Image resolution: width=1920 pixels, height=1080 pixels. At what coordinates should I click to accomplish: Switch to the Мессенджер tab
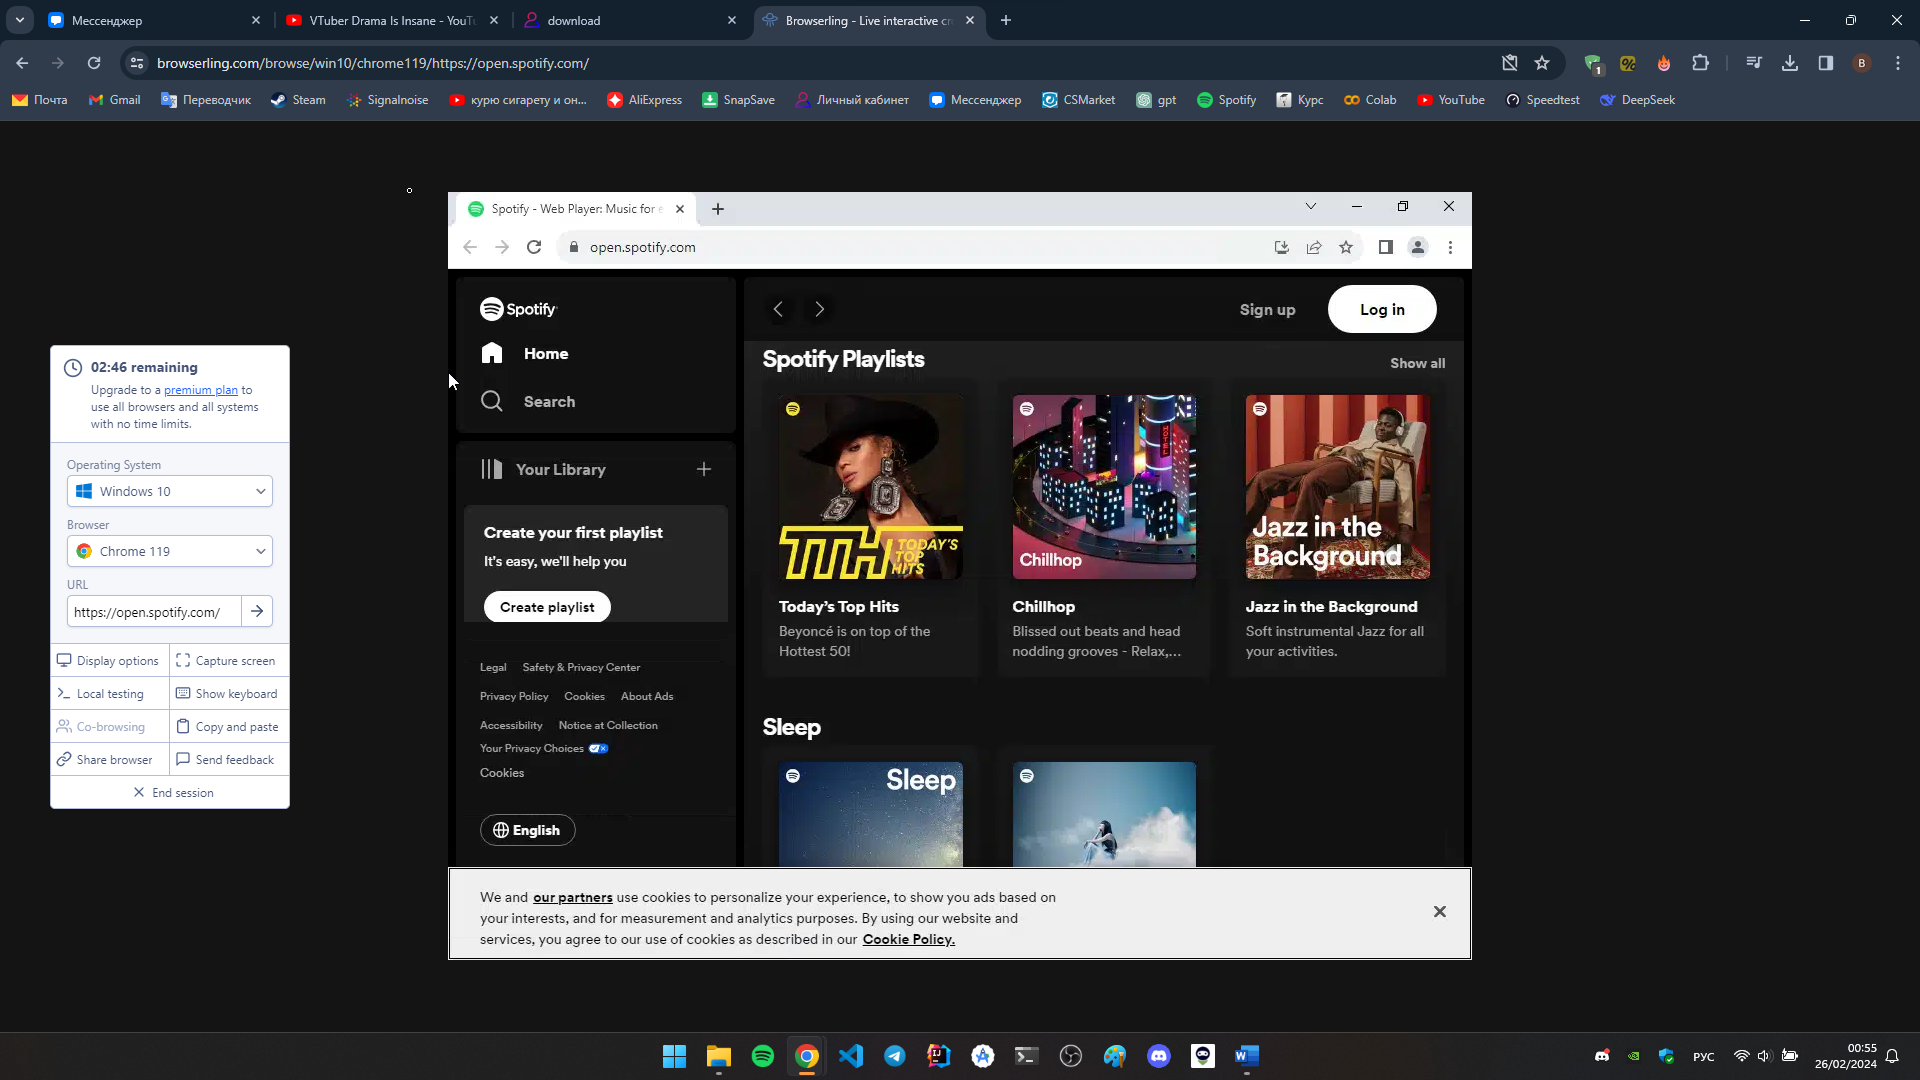click(155, 20)
